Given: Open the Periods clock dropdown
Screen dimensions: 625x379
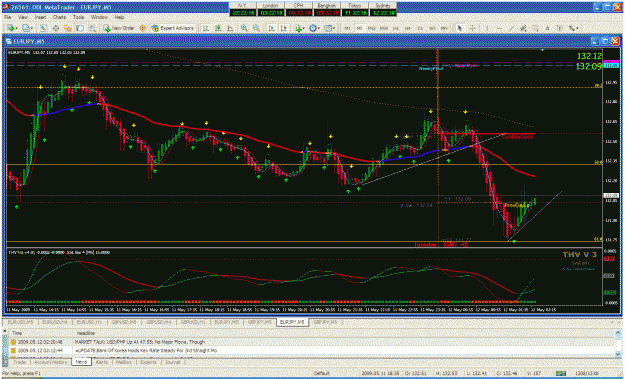Looking at the screenshot, I should (x=314, y=28).
